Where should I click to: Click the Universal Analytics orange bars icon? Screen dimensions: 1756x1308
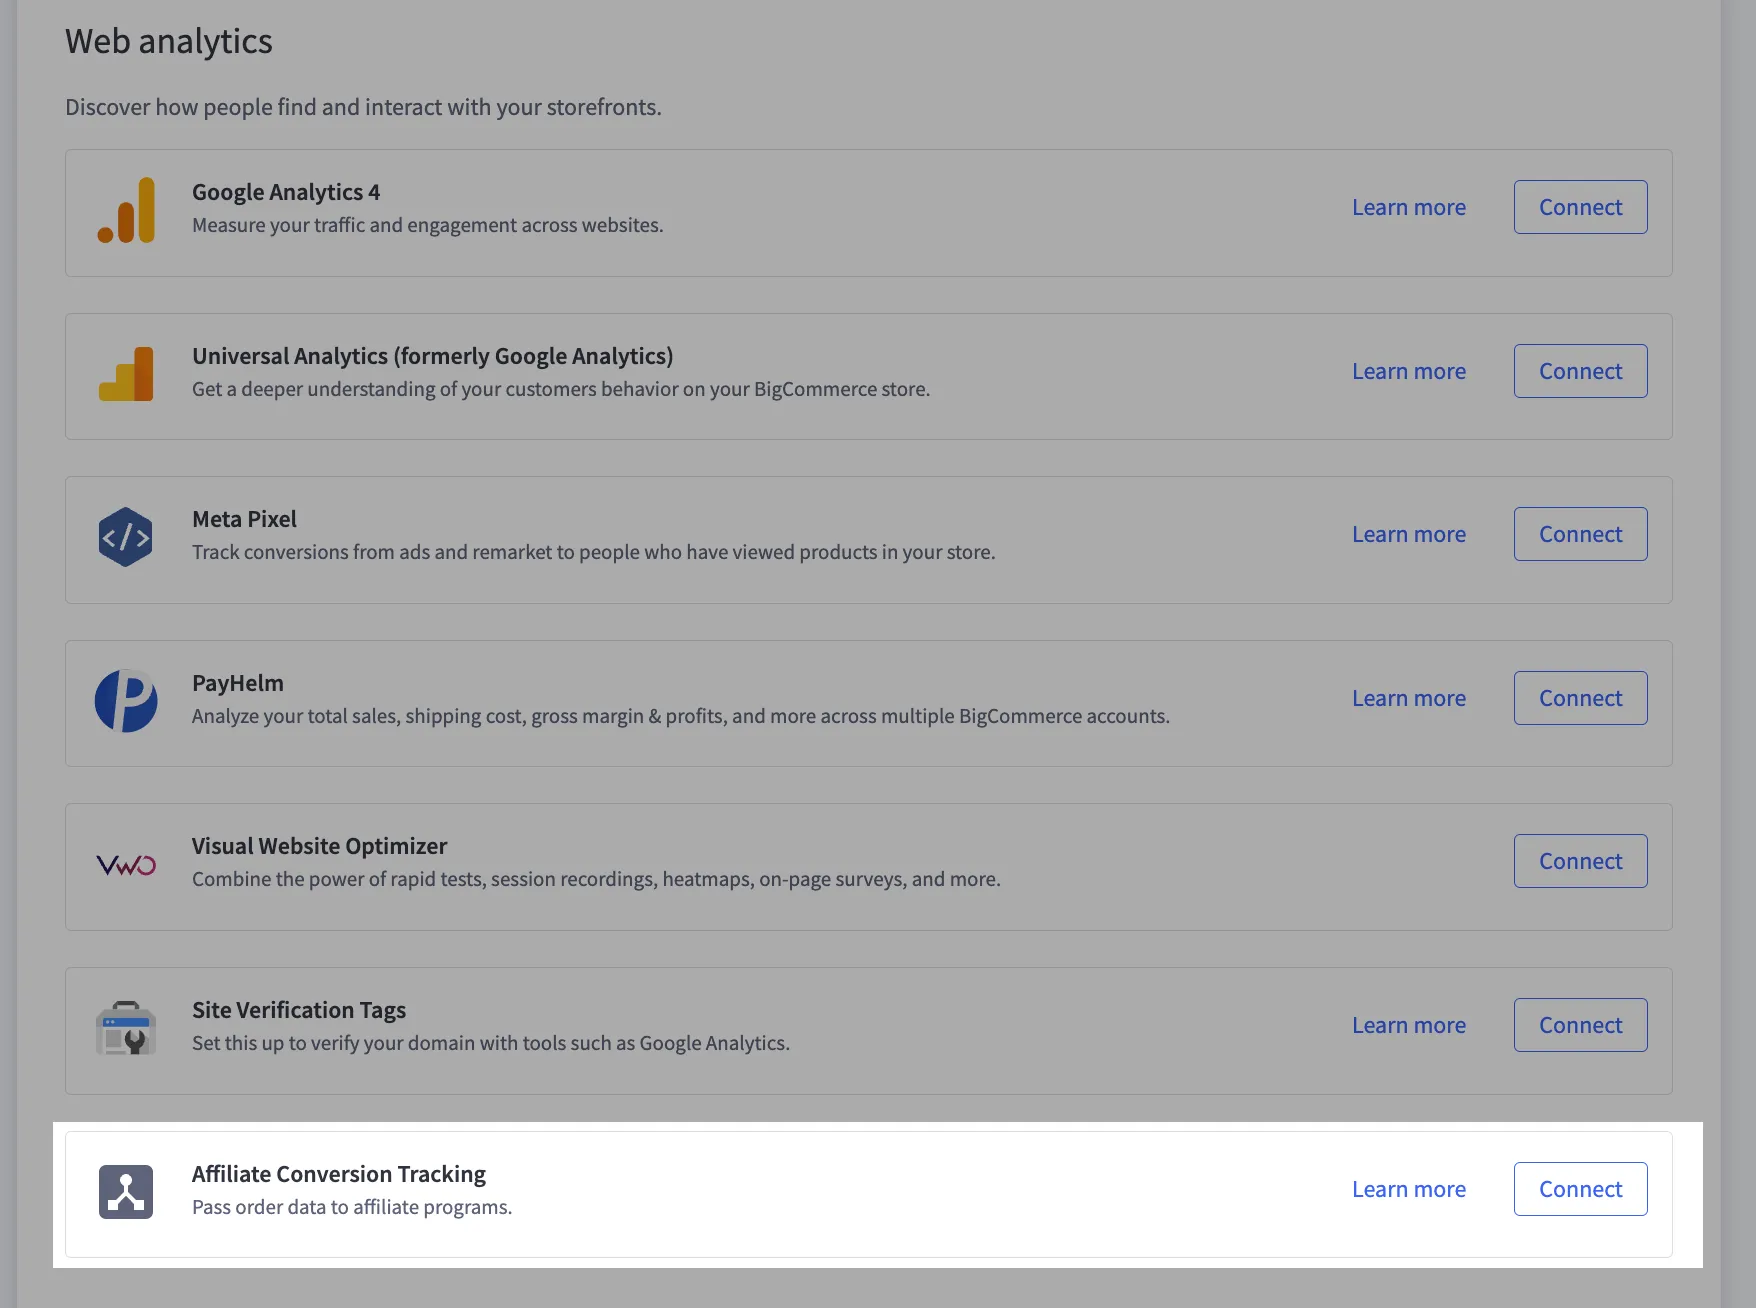click(126, 374)
